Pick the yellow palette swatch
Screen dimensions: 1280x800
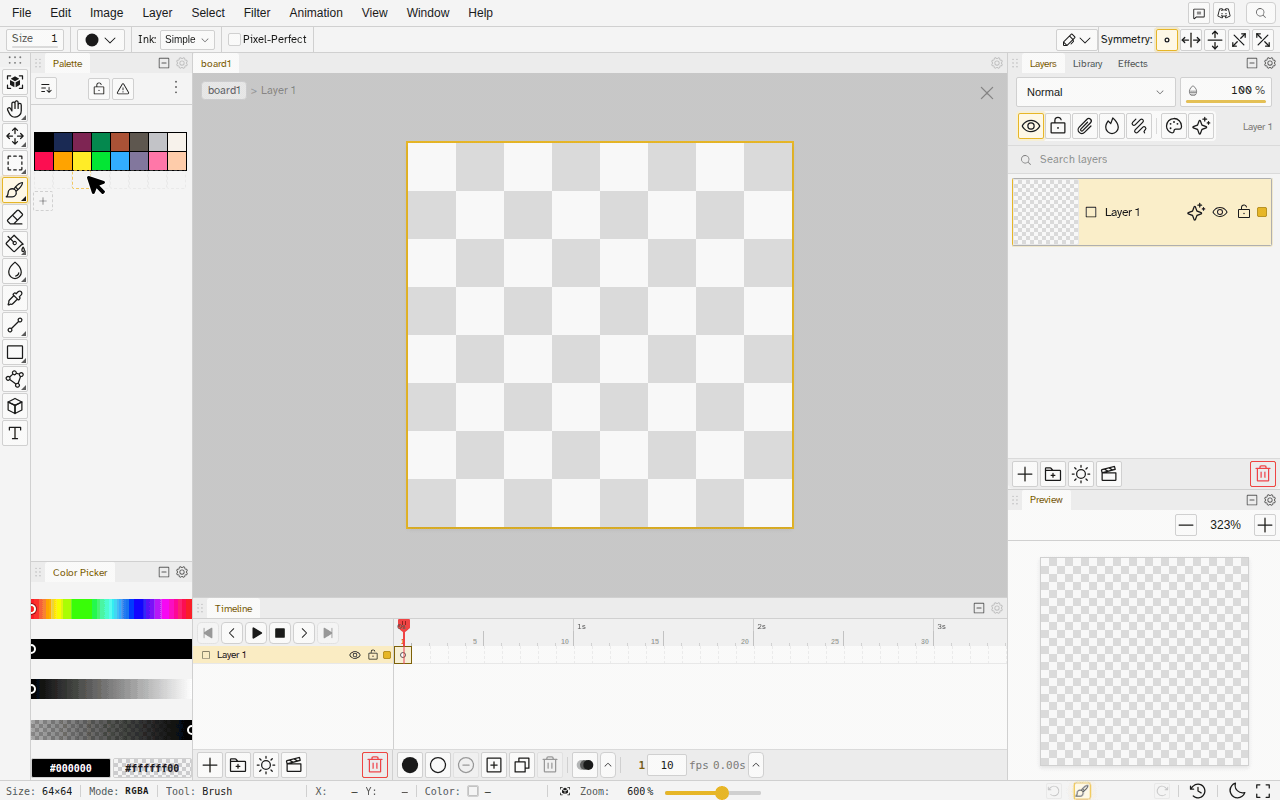coord(82,161)
